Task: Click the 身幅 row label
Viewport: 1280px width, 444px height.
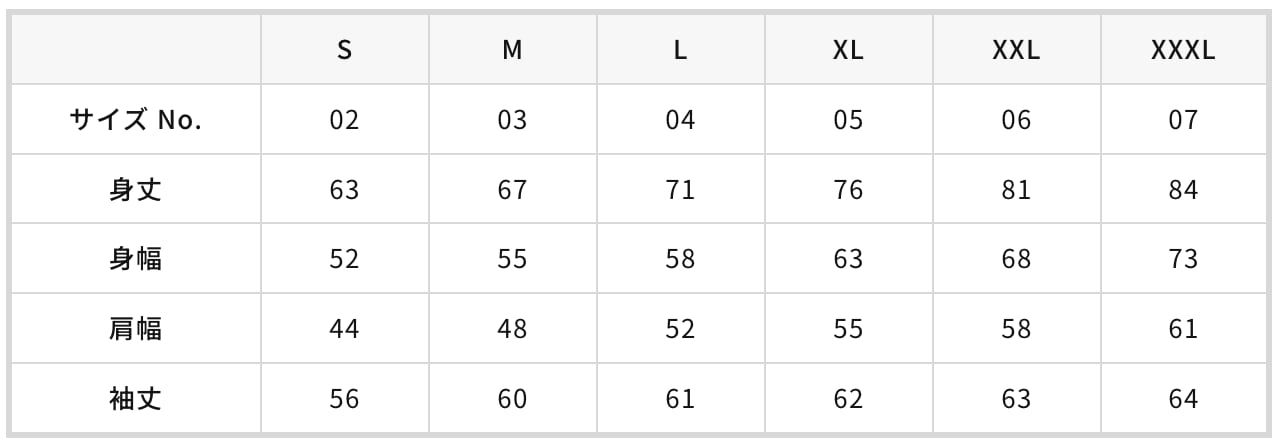Action: point(136,259)
